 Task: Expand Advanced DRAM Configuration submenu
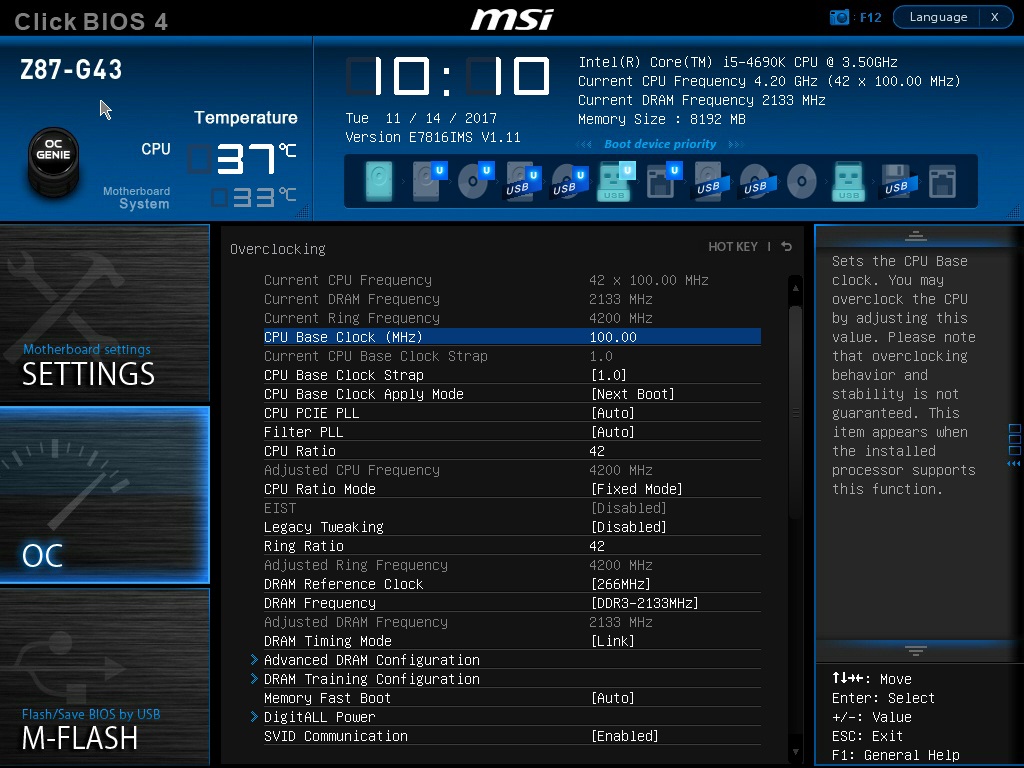click(x=505, y=660)
